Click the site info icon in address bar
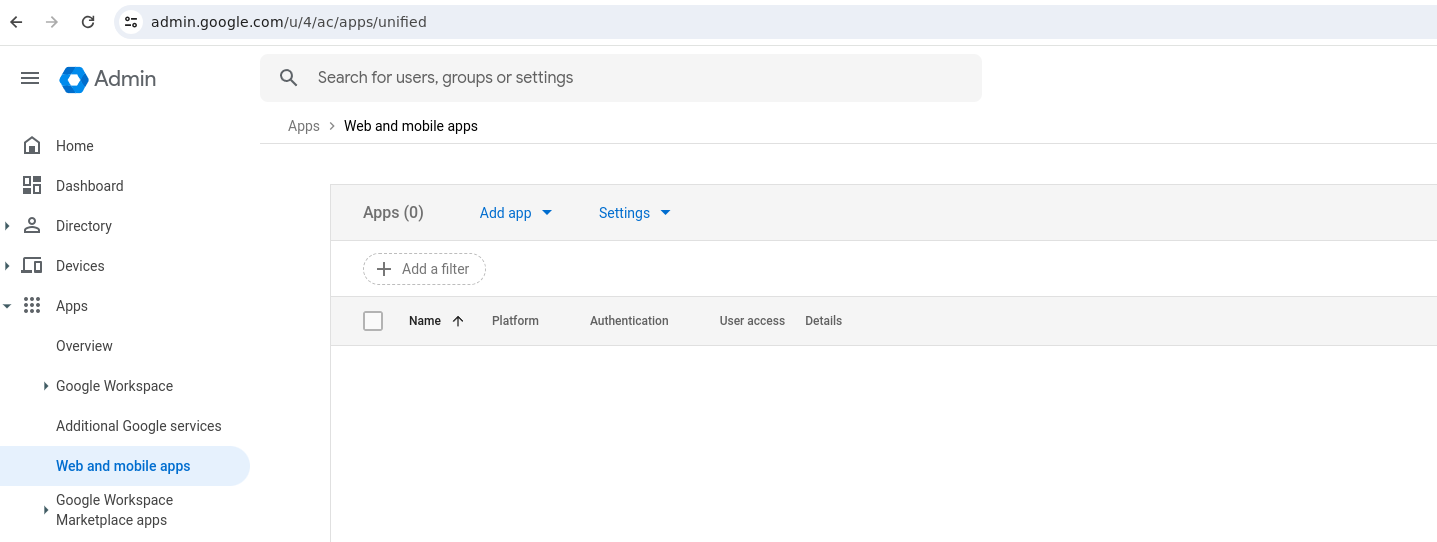Image resolution: width=1437 pixels, height=542 pixels. coord(131,22)
